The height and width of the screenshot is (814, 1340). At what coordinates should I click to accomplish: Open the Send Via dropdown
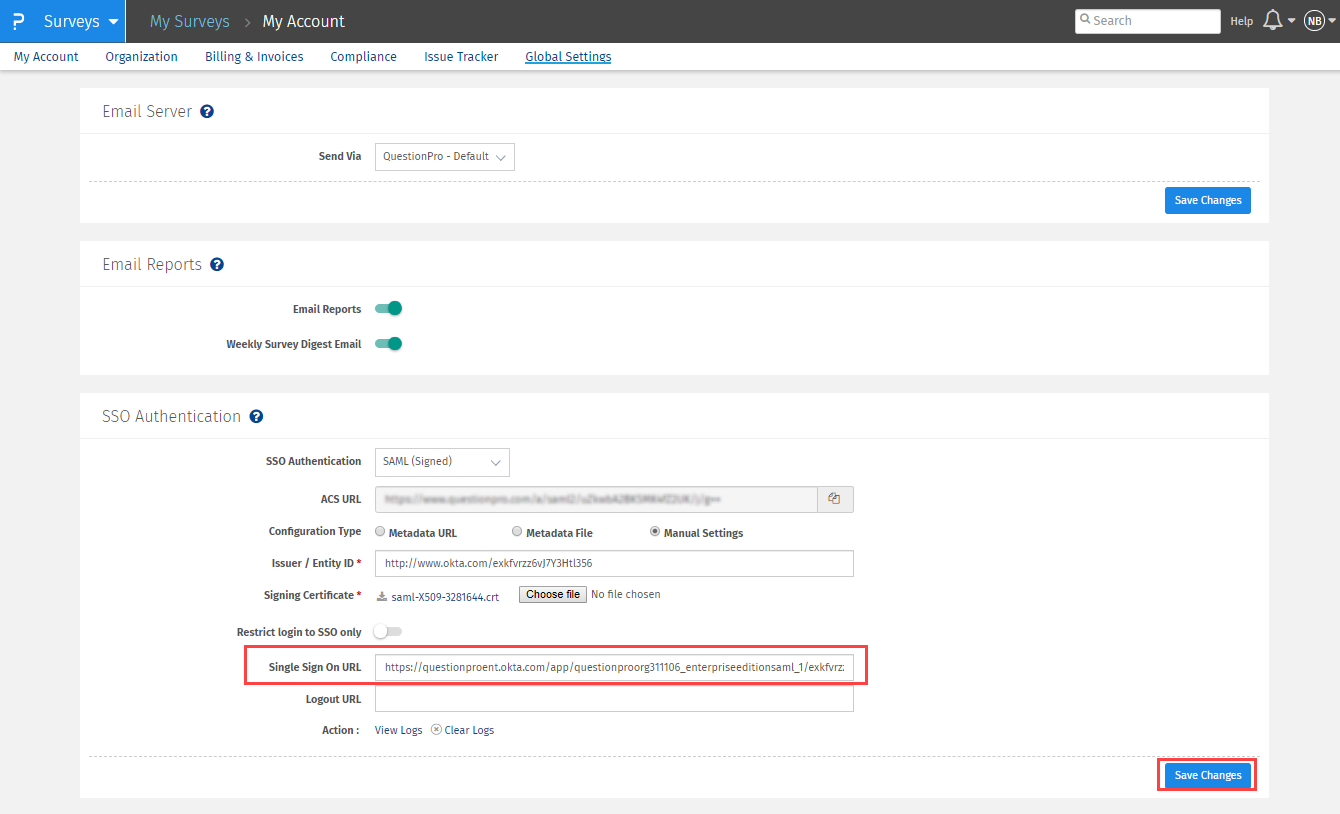[444, 157]
